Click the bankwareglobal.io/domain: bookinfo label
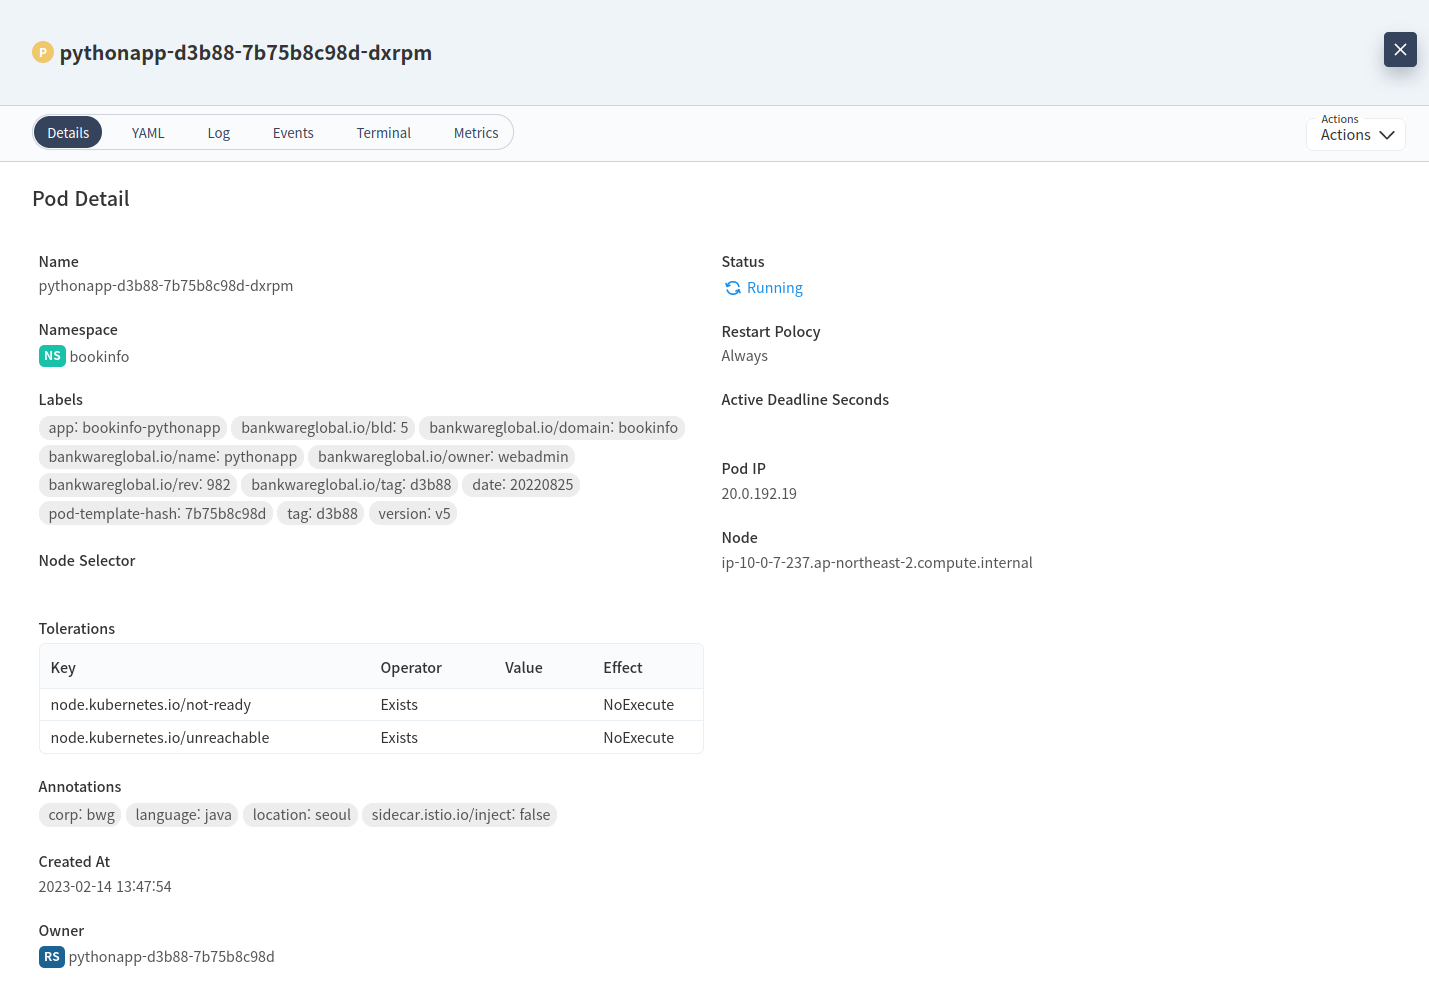 553,428
